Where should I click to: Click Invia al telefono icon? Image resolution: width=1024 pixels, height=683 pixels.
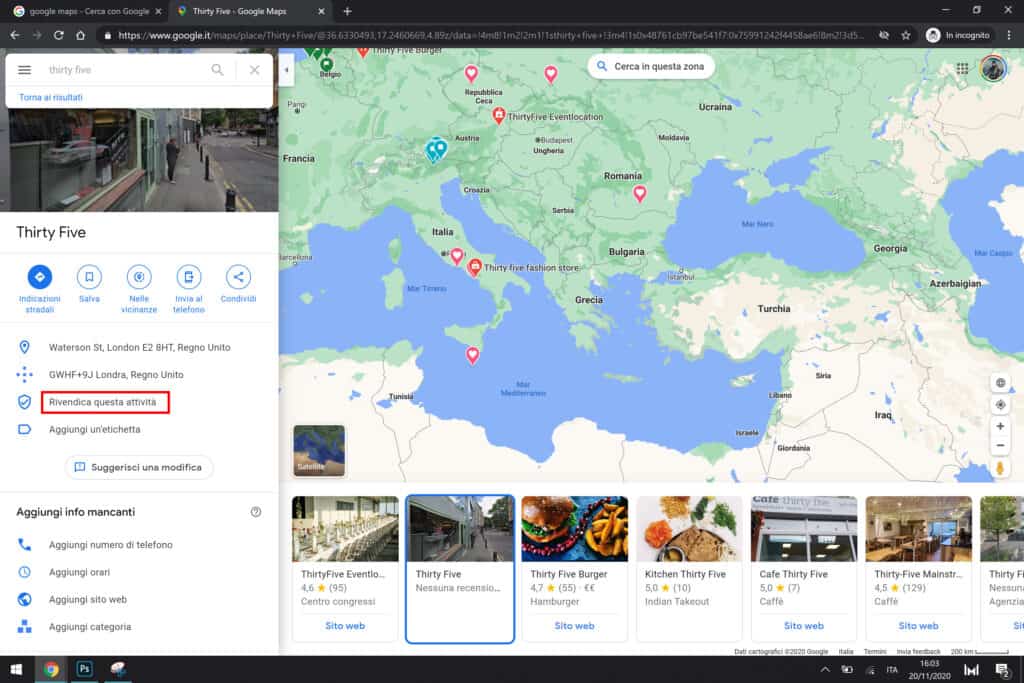(x=188, y=277)
